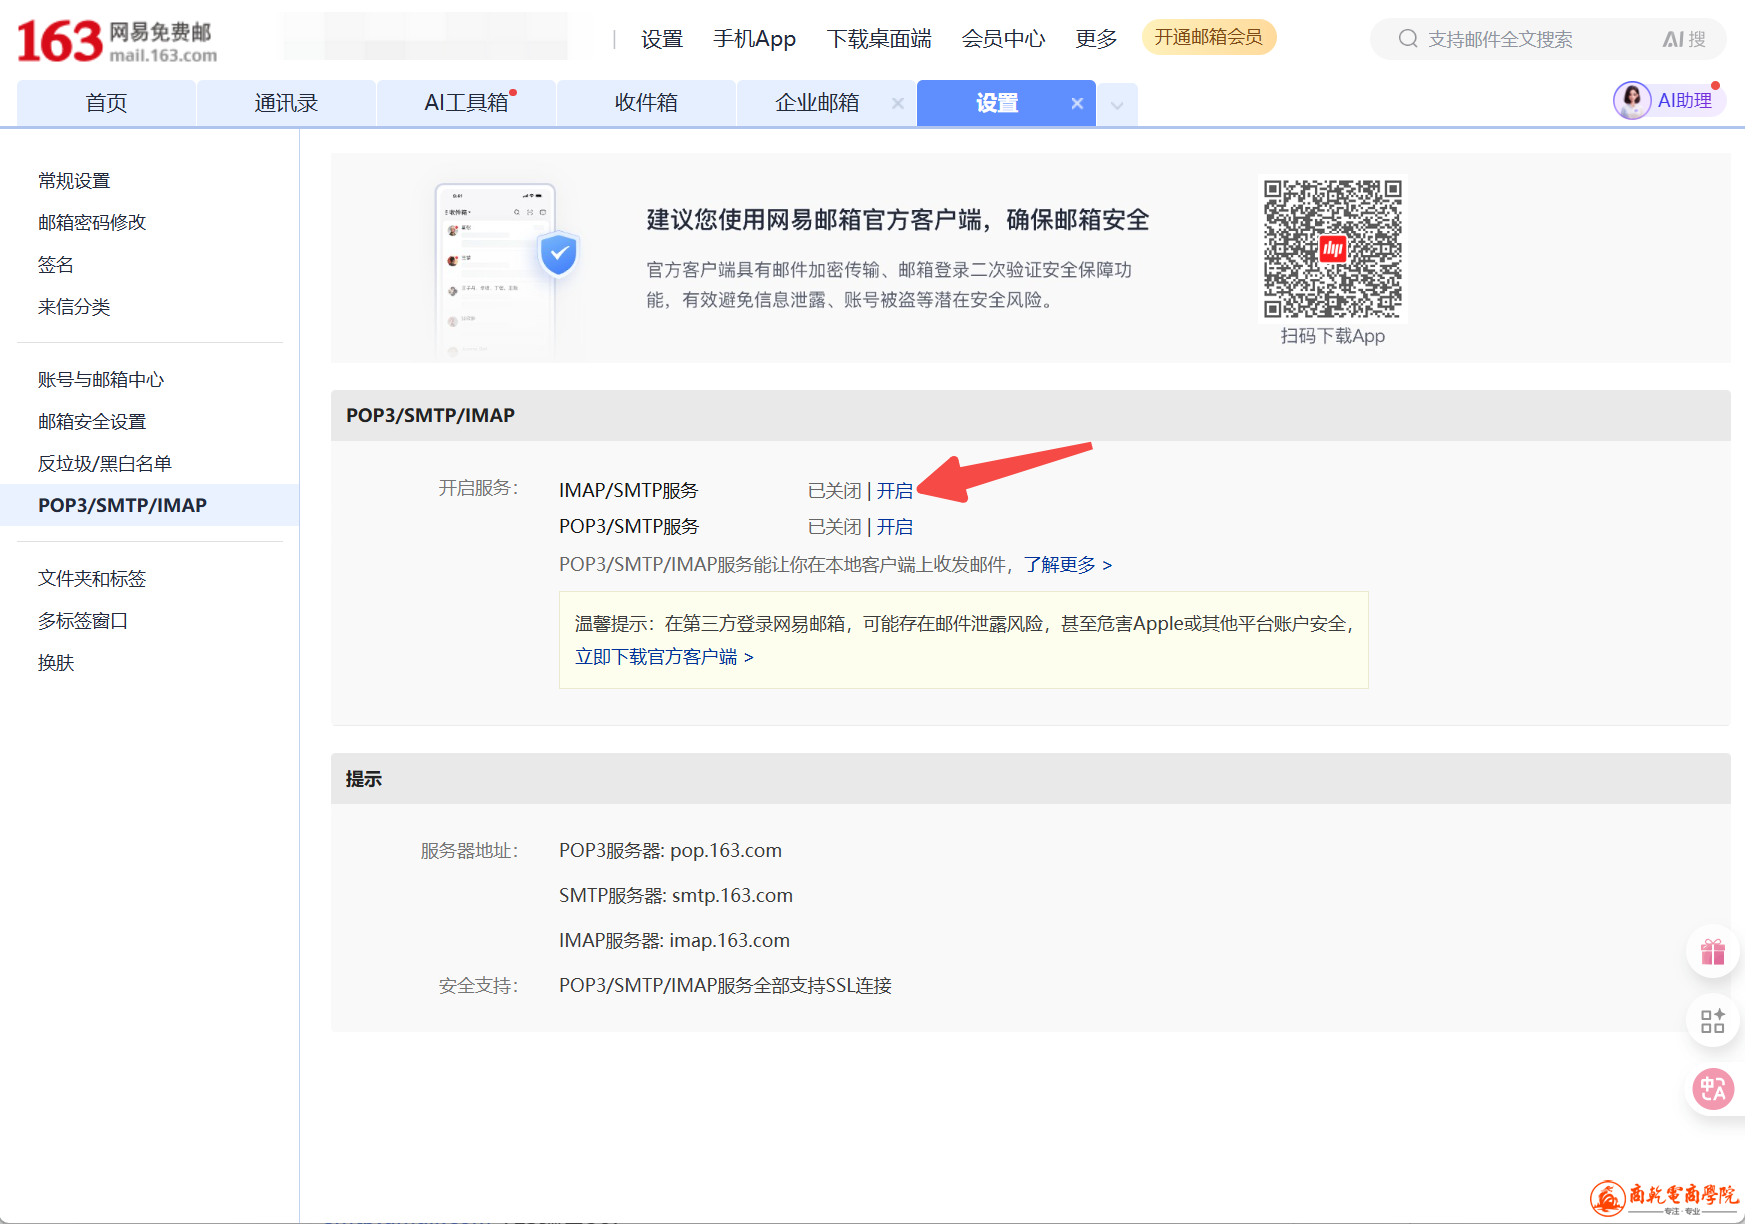Open 常规设置 in the sidebar
The width and height of the screenshot is (1745, 1224).
74,181
